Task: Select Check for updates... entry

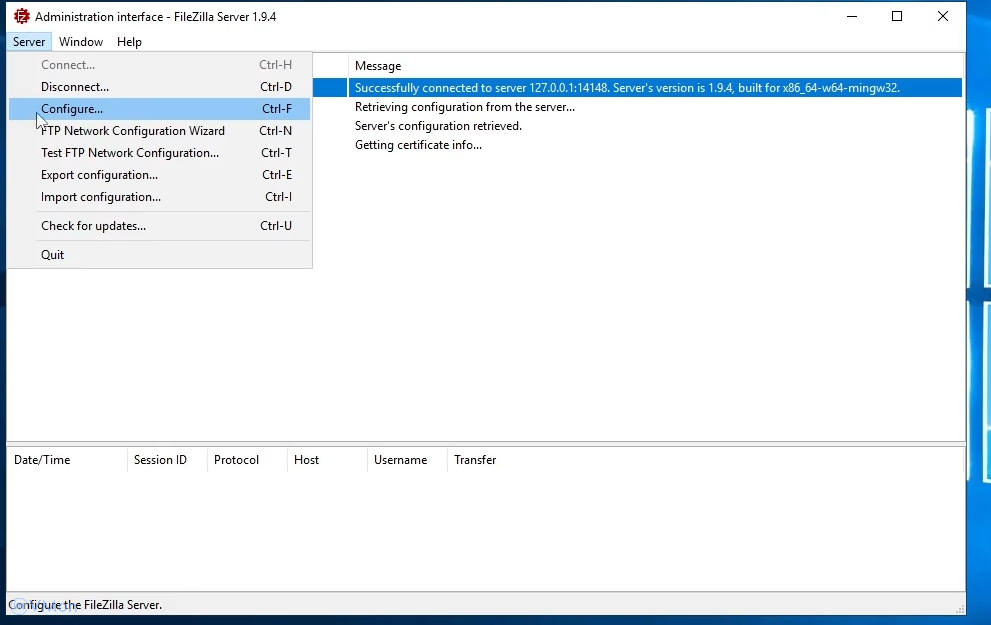Action: pos(93,226)
